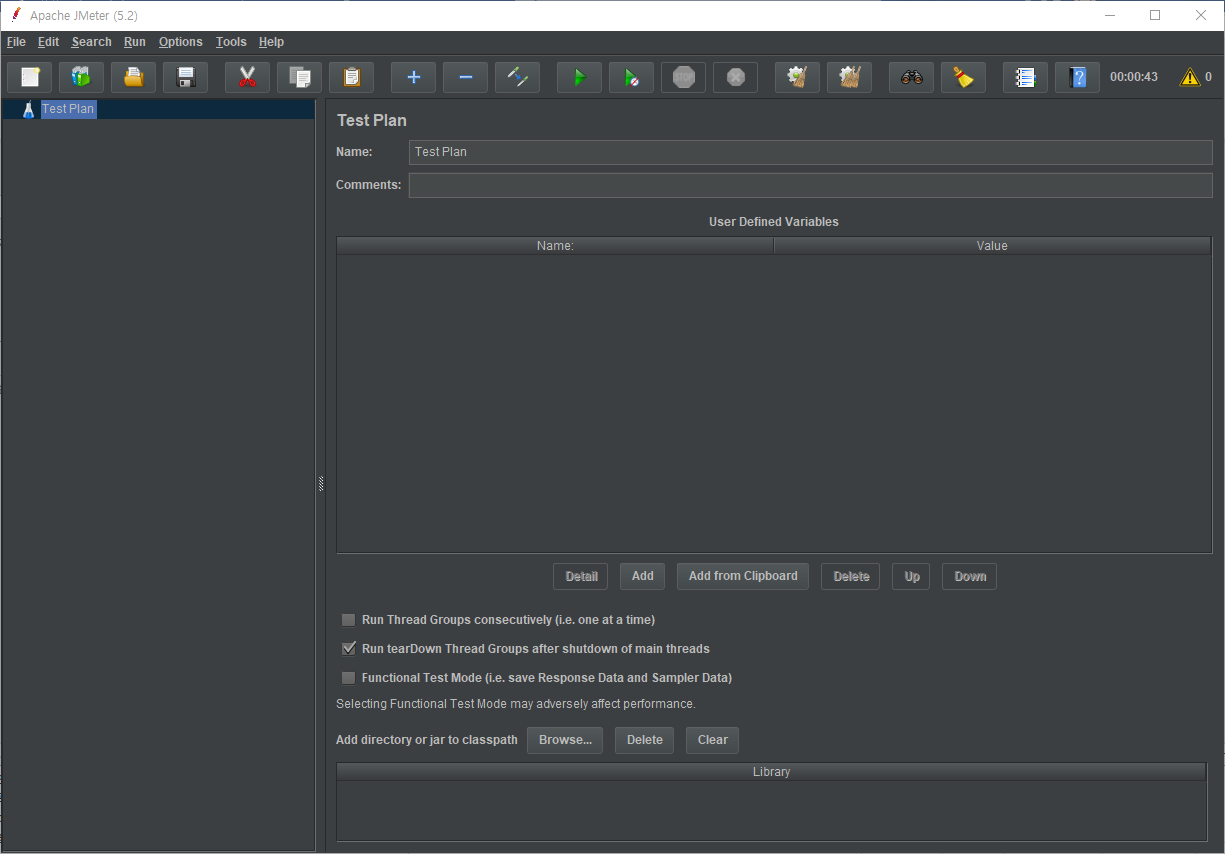Click the Detail button
This screenshot has height=854, width=1225.
tap(581, 576)
